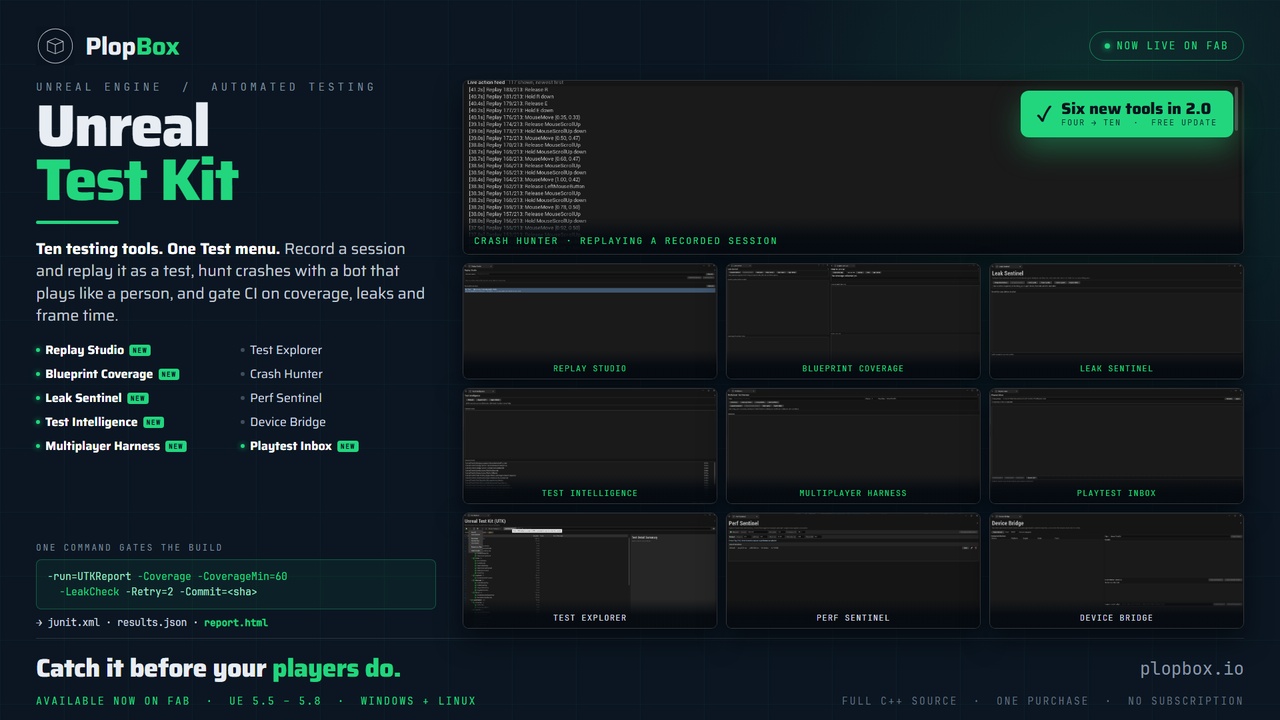Open the Test Intelligence screenshot

(590, 446)
